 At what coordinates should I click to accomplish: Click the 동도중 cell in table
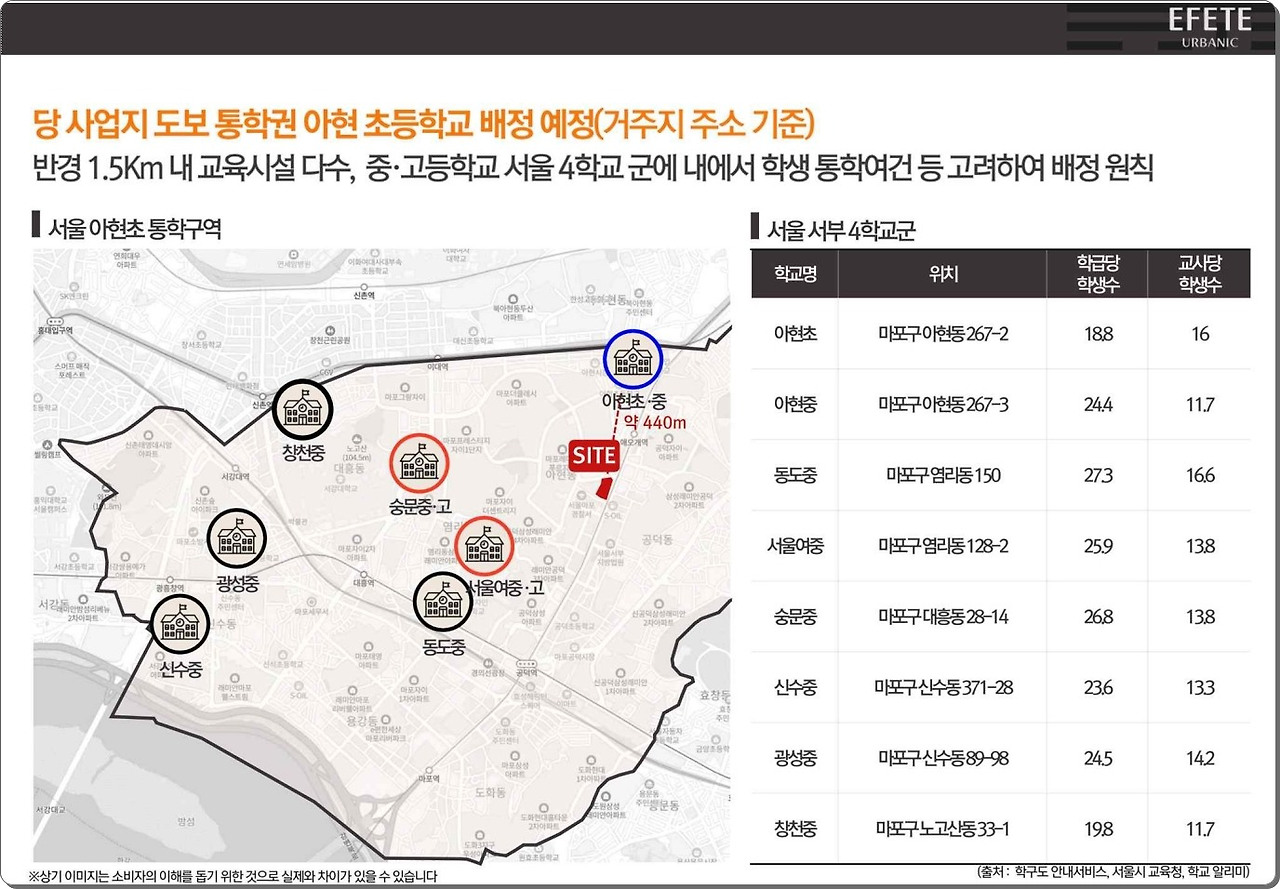[795, 475]
